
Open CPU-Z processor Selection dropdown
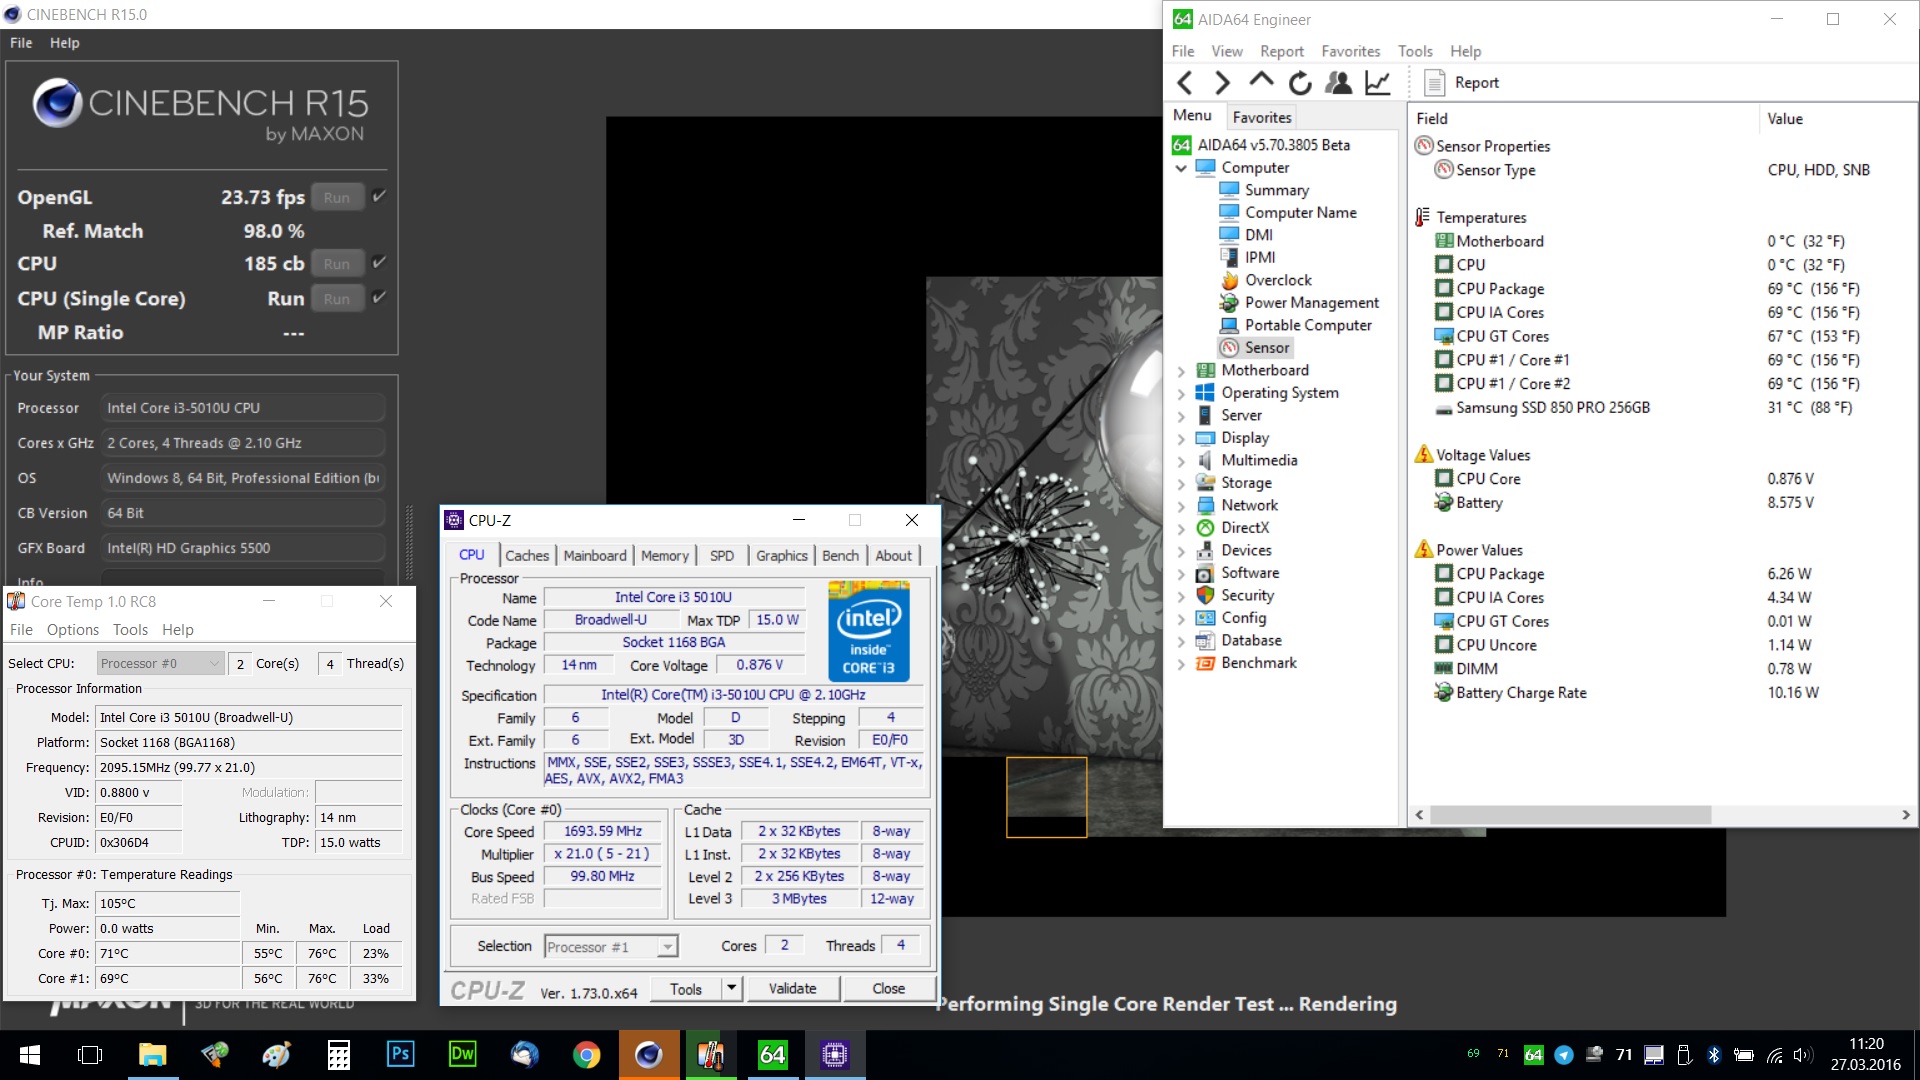(611, 946)
